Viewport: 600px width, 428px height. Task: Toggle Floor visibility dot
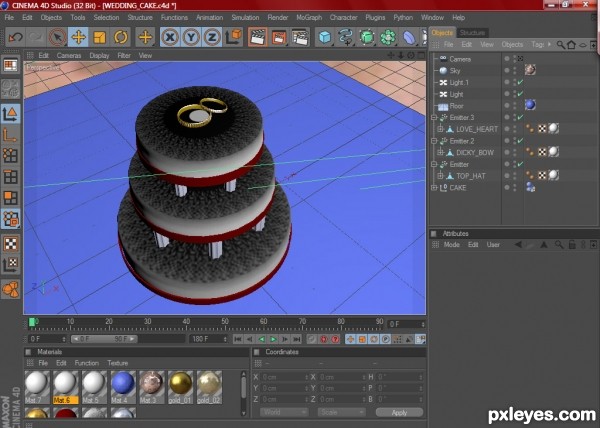pyautogui.click(x=507, y=106)
